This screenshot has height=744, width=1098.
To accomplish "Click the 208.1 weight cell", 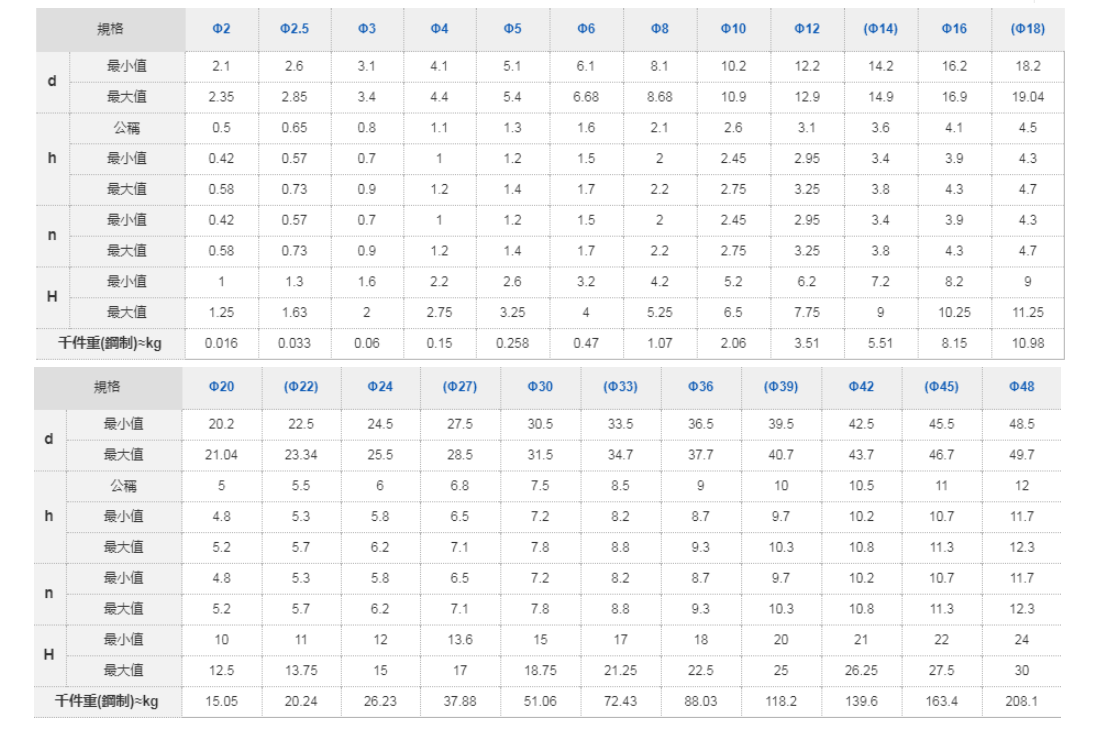I will 1021,701.
